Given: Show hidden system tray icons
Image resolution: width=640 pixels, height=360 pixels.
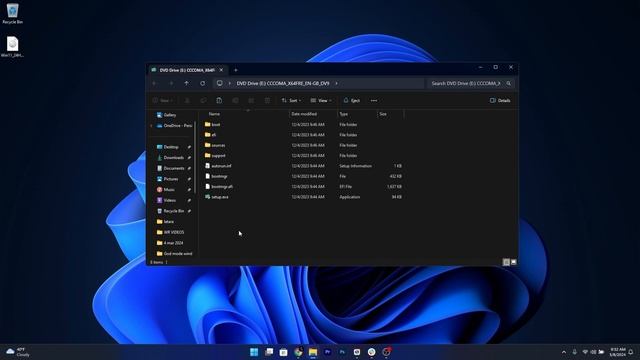Looking at the screenshot, I should 564,352.
